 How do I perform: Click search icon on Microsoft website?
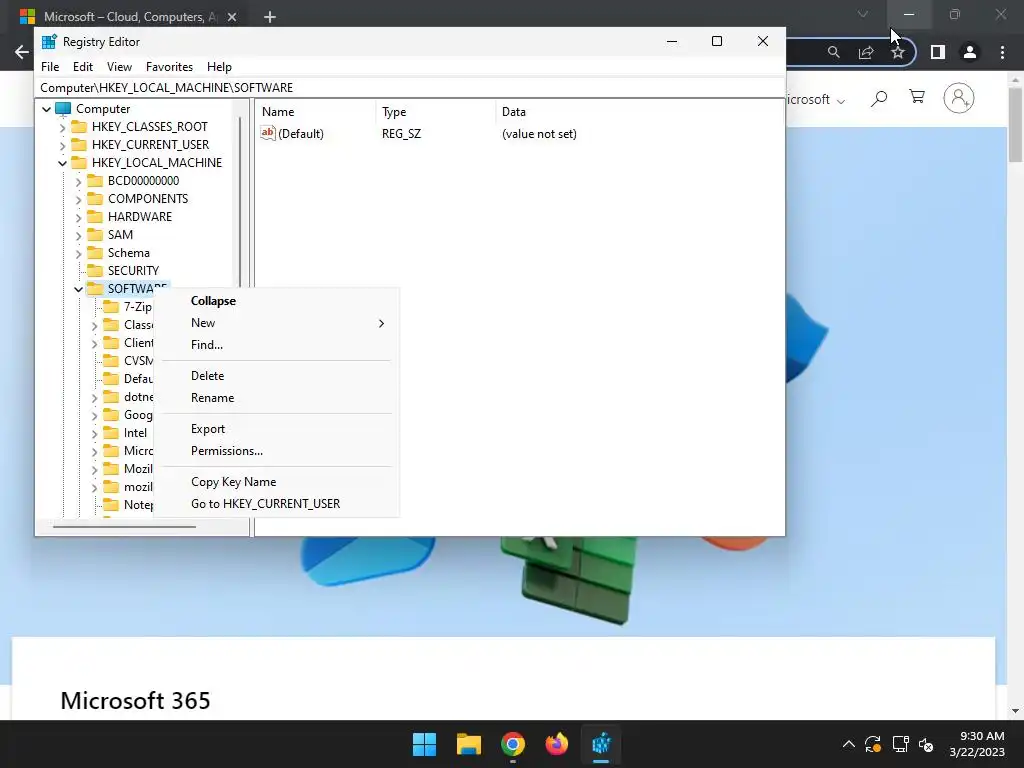pyautogui.click(x=879, y=99)
